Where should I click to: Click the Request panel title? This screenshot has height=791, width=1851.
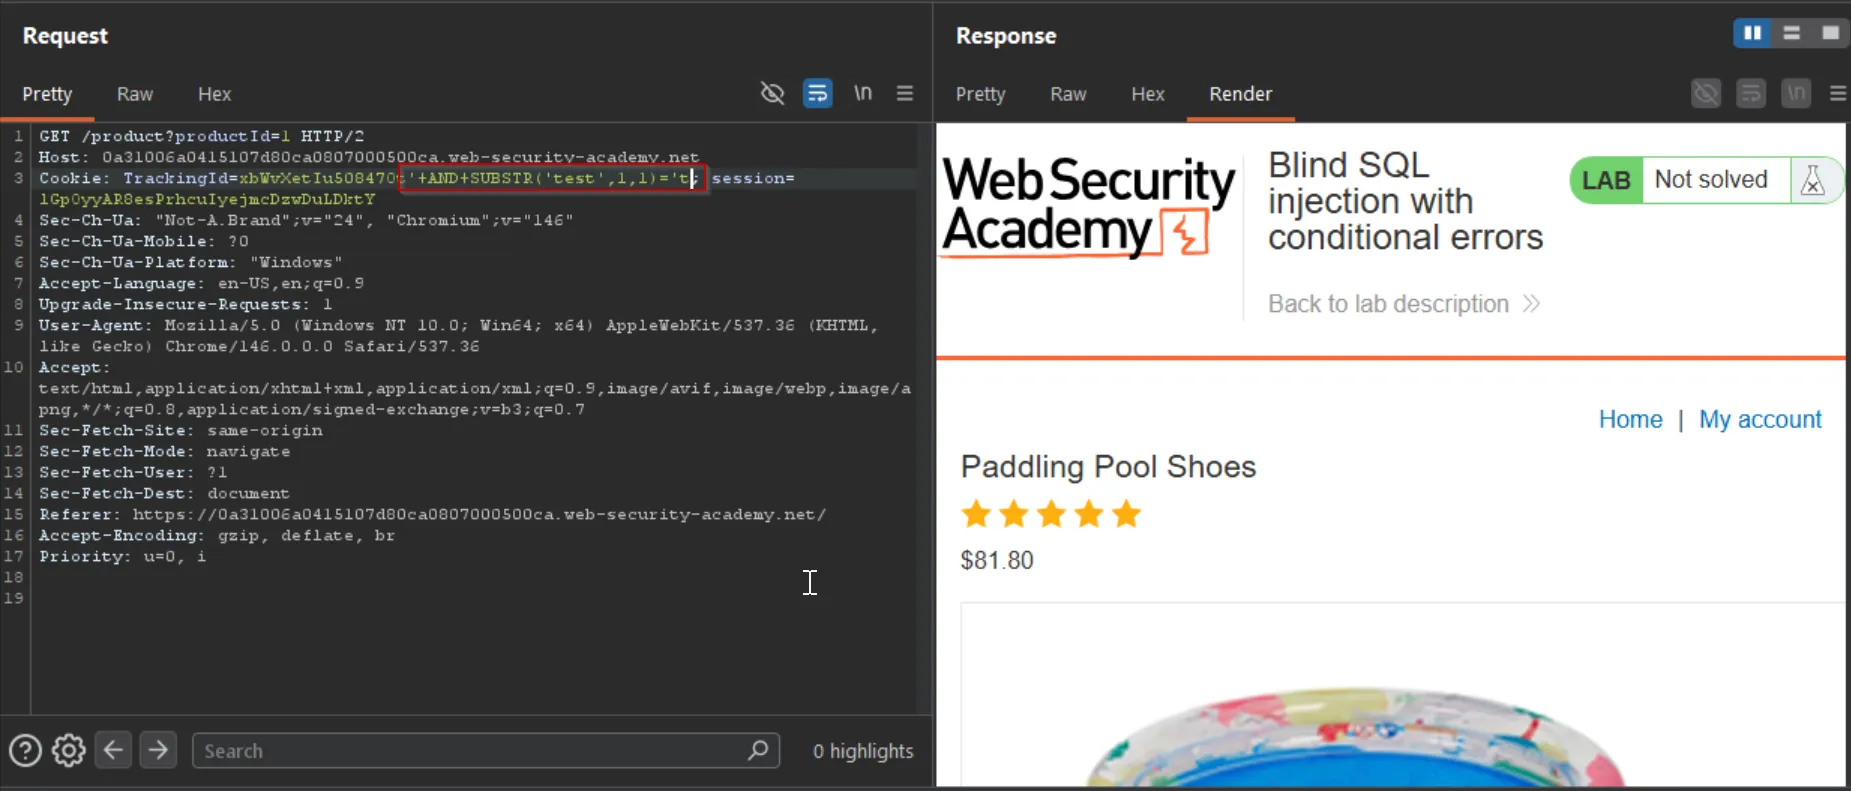(x=65, y=36)
